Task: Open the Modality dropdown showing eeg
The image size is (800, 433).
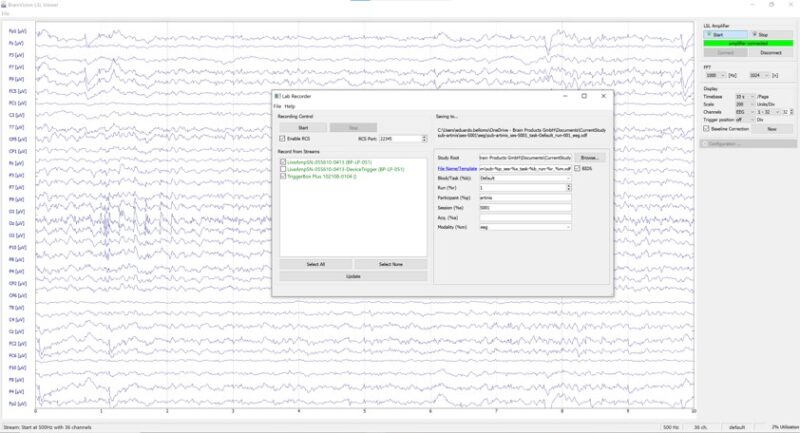Action: click(x=525, y=227)
